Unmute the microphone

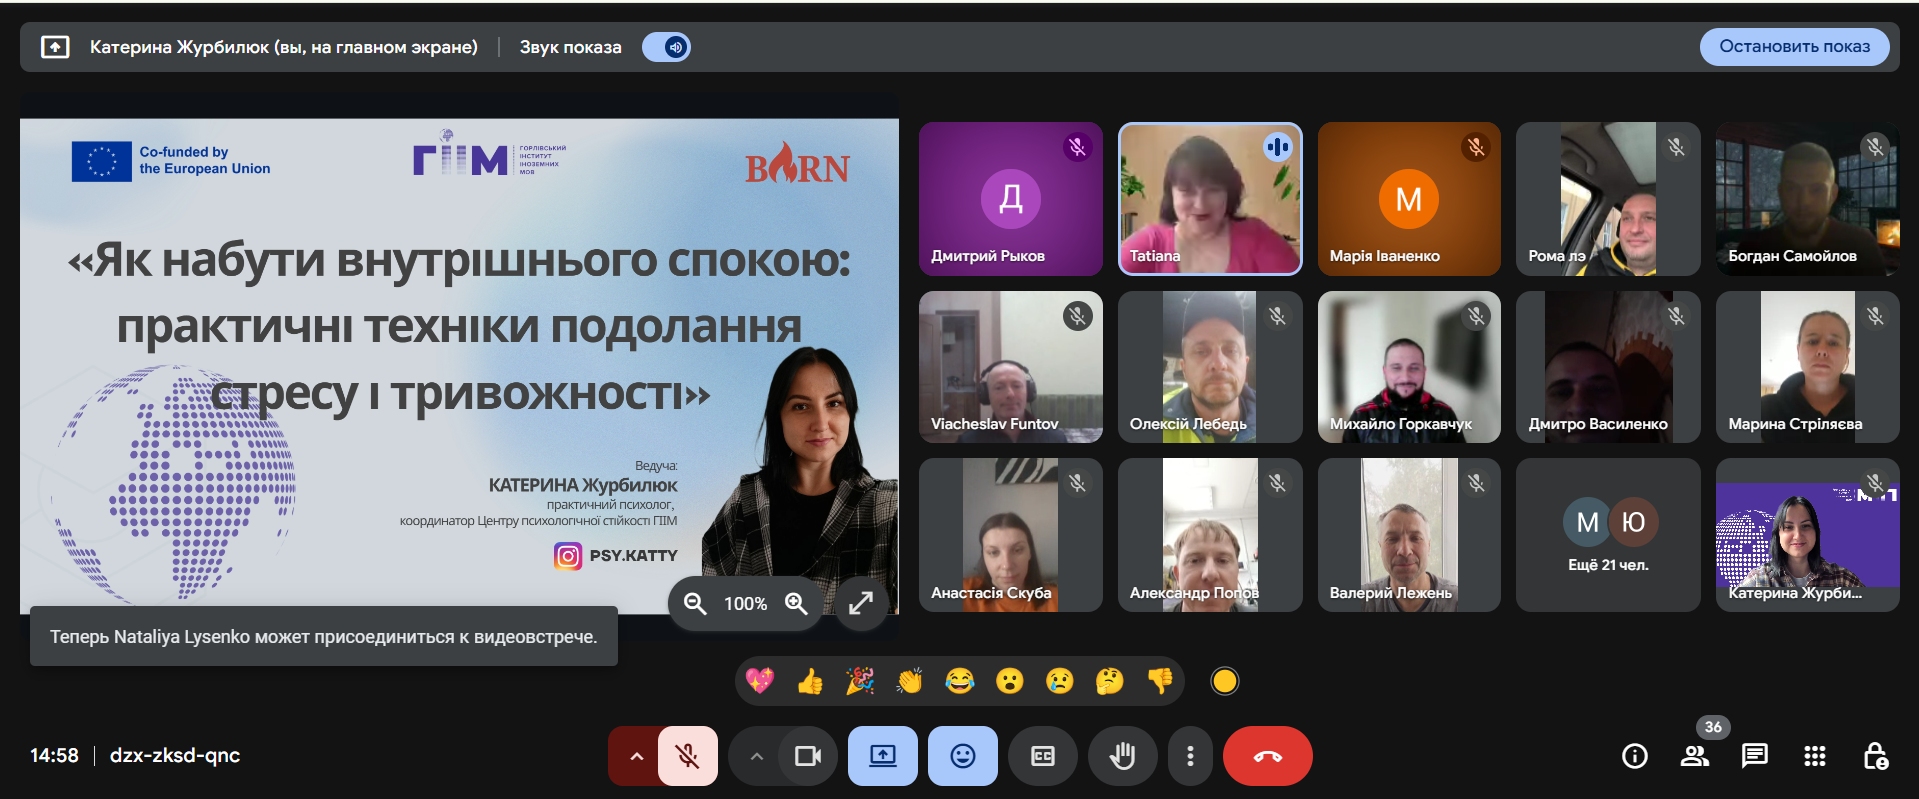pos(688,756)
